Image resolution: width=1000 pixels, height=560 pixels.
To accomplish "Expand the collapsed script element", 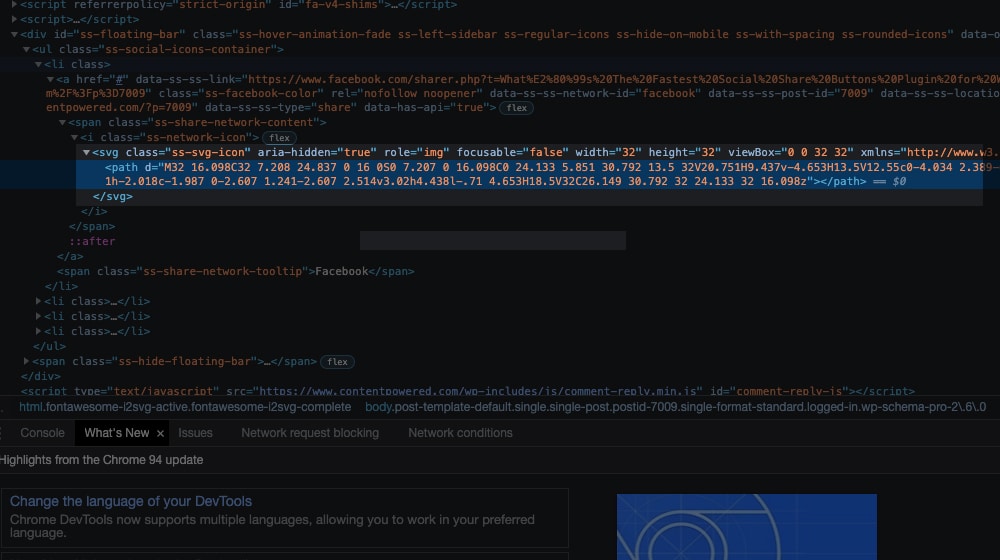I will [x=14, y=19].
